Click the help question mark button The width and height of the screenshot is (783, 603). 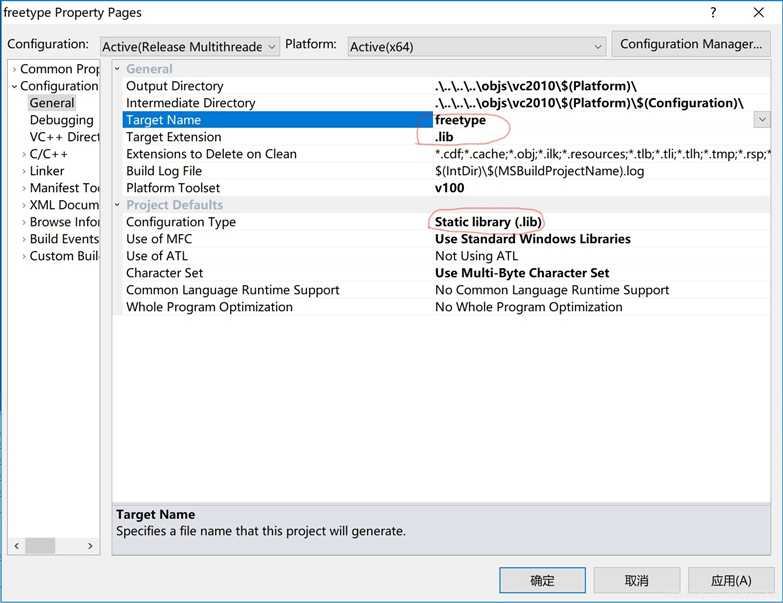[x=713, y=12]
